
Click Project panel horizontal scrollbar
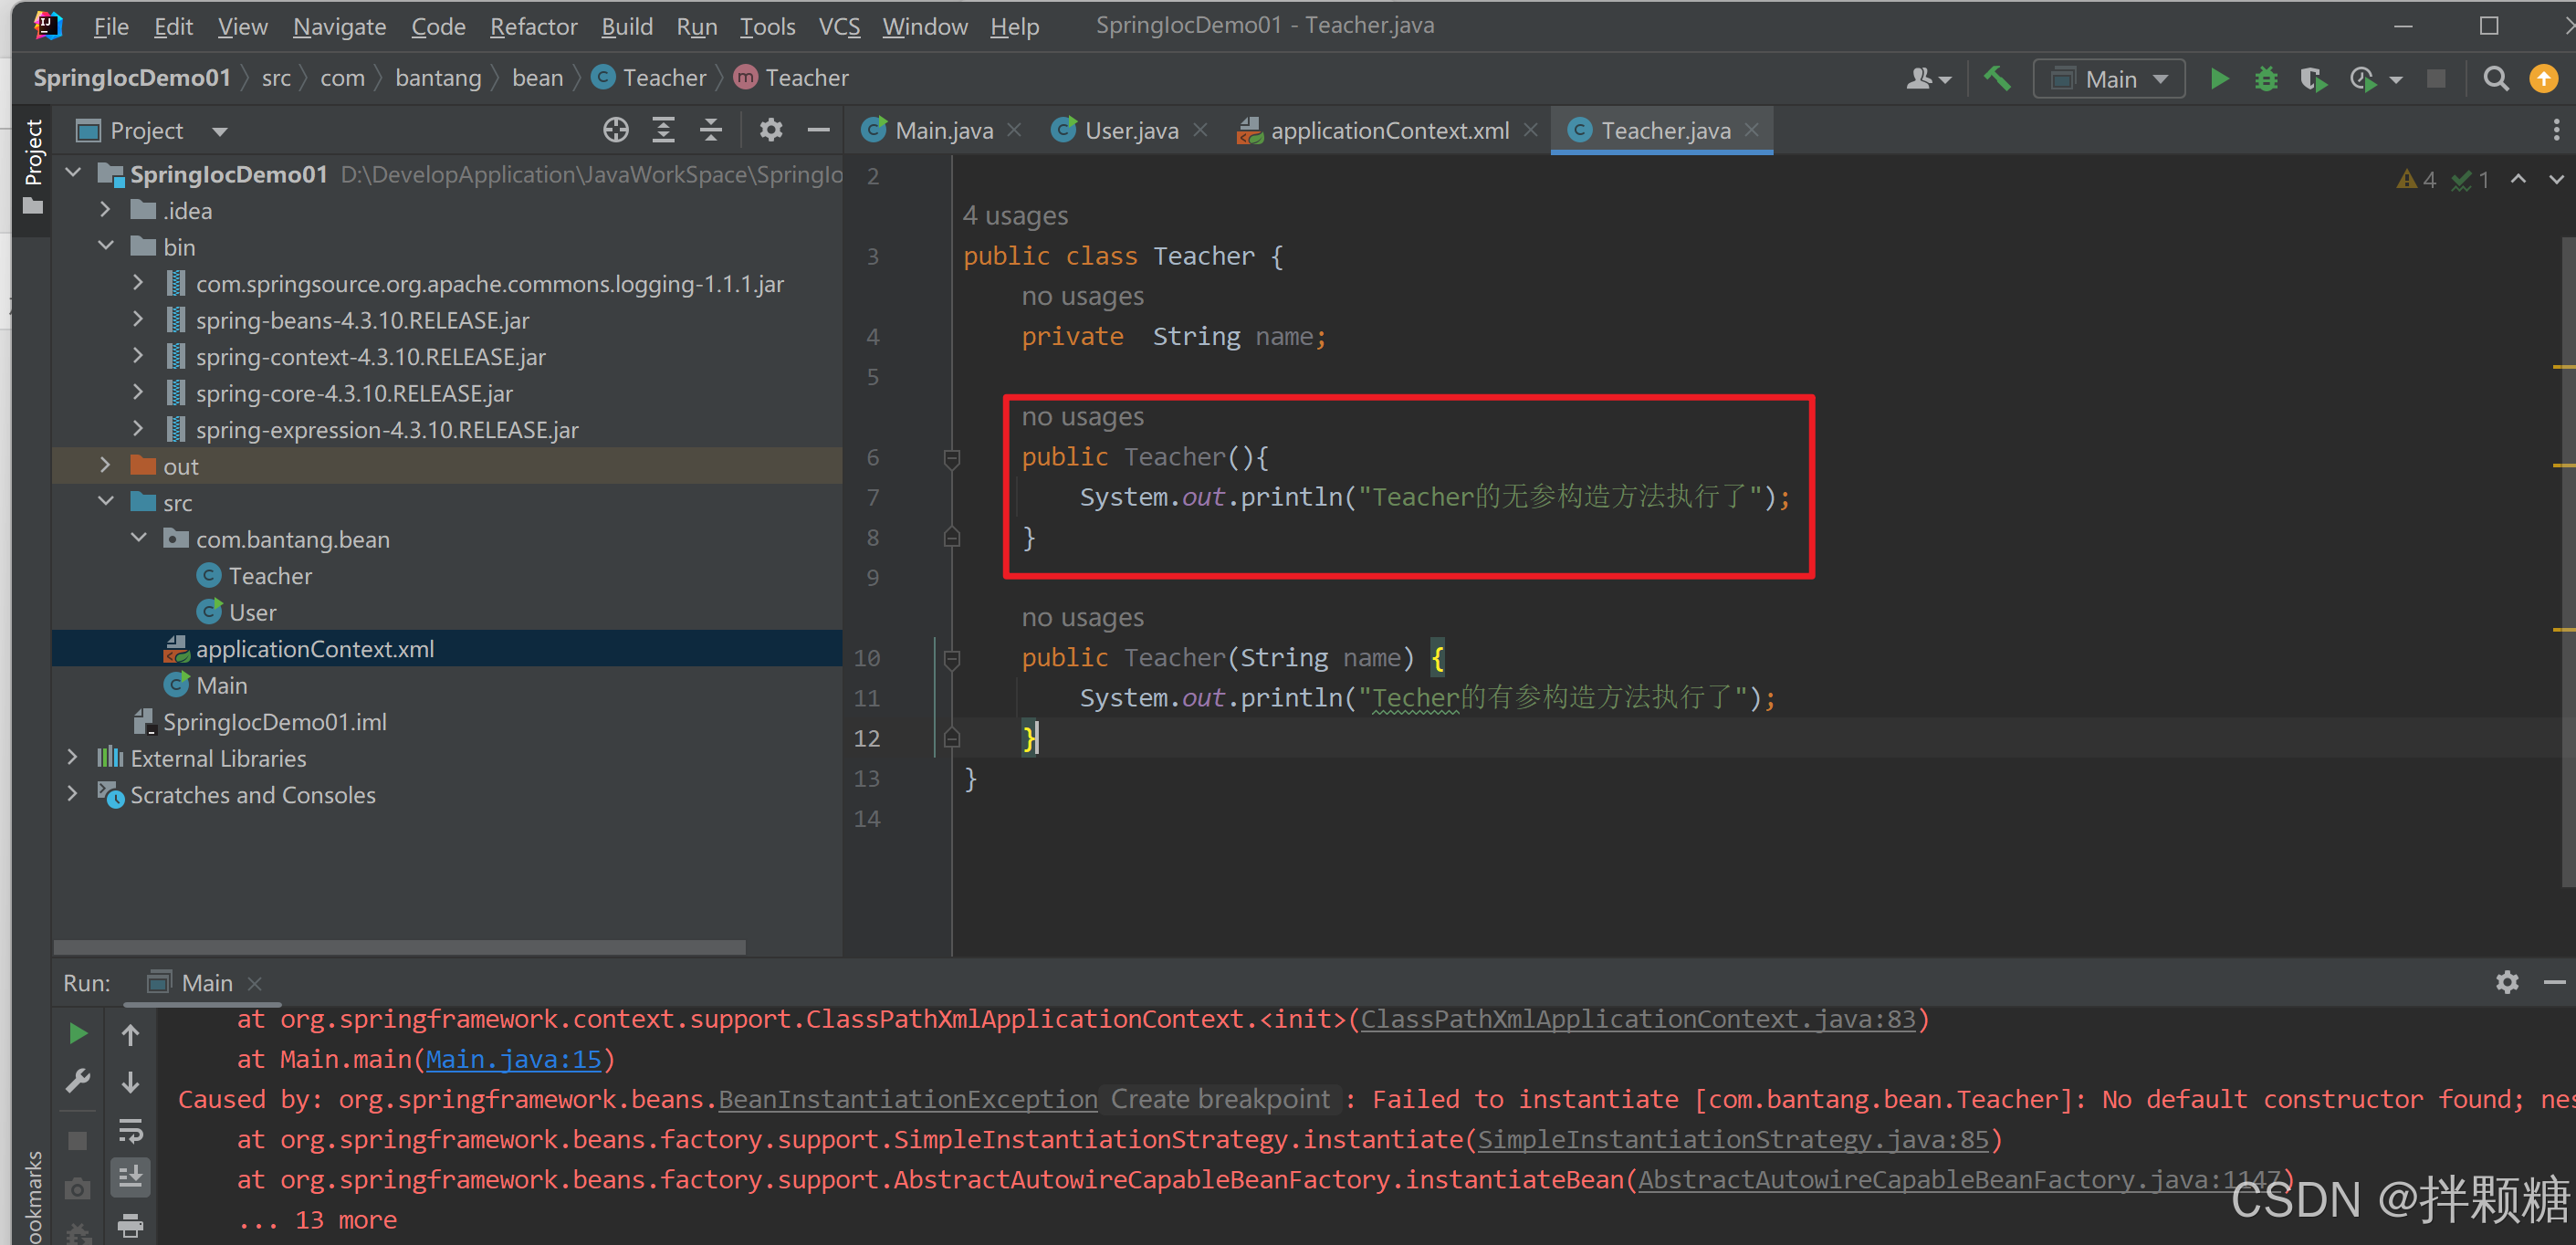pos(400,946)
